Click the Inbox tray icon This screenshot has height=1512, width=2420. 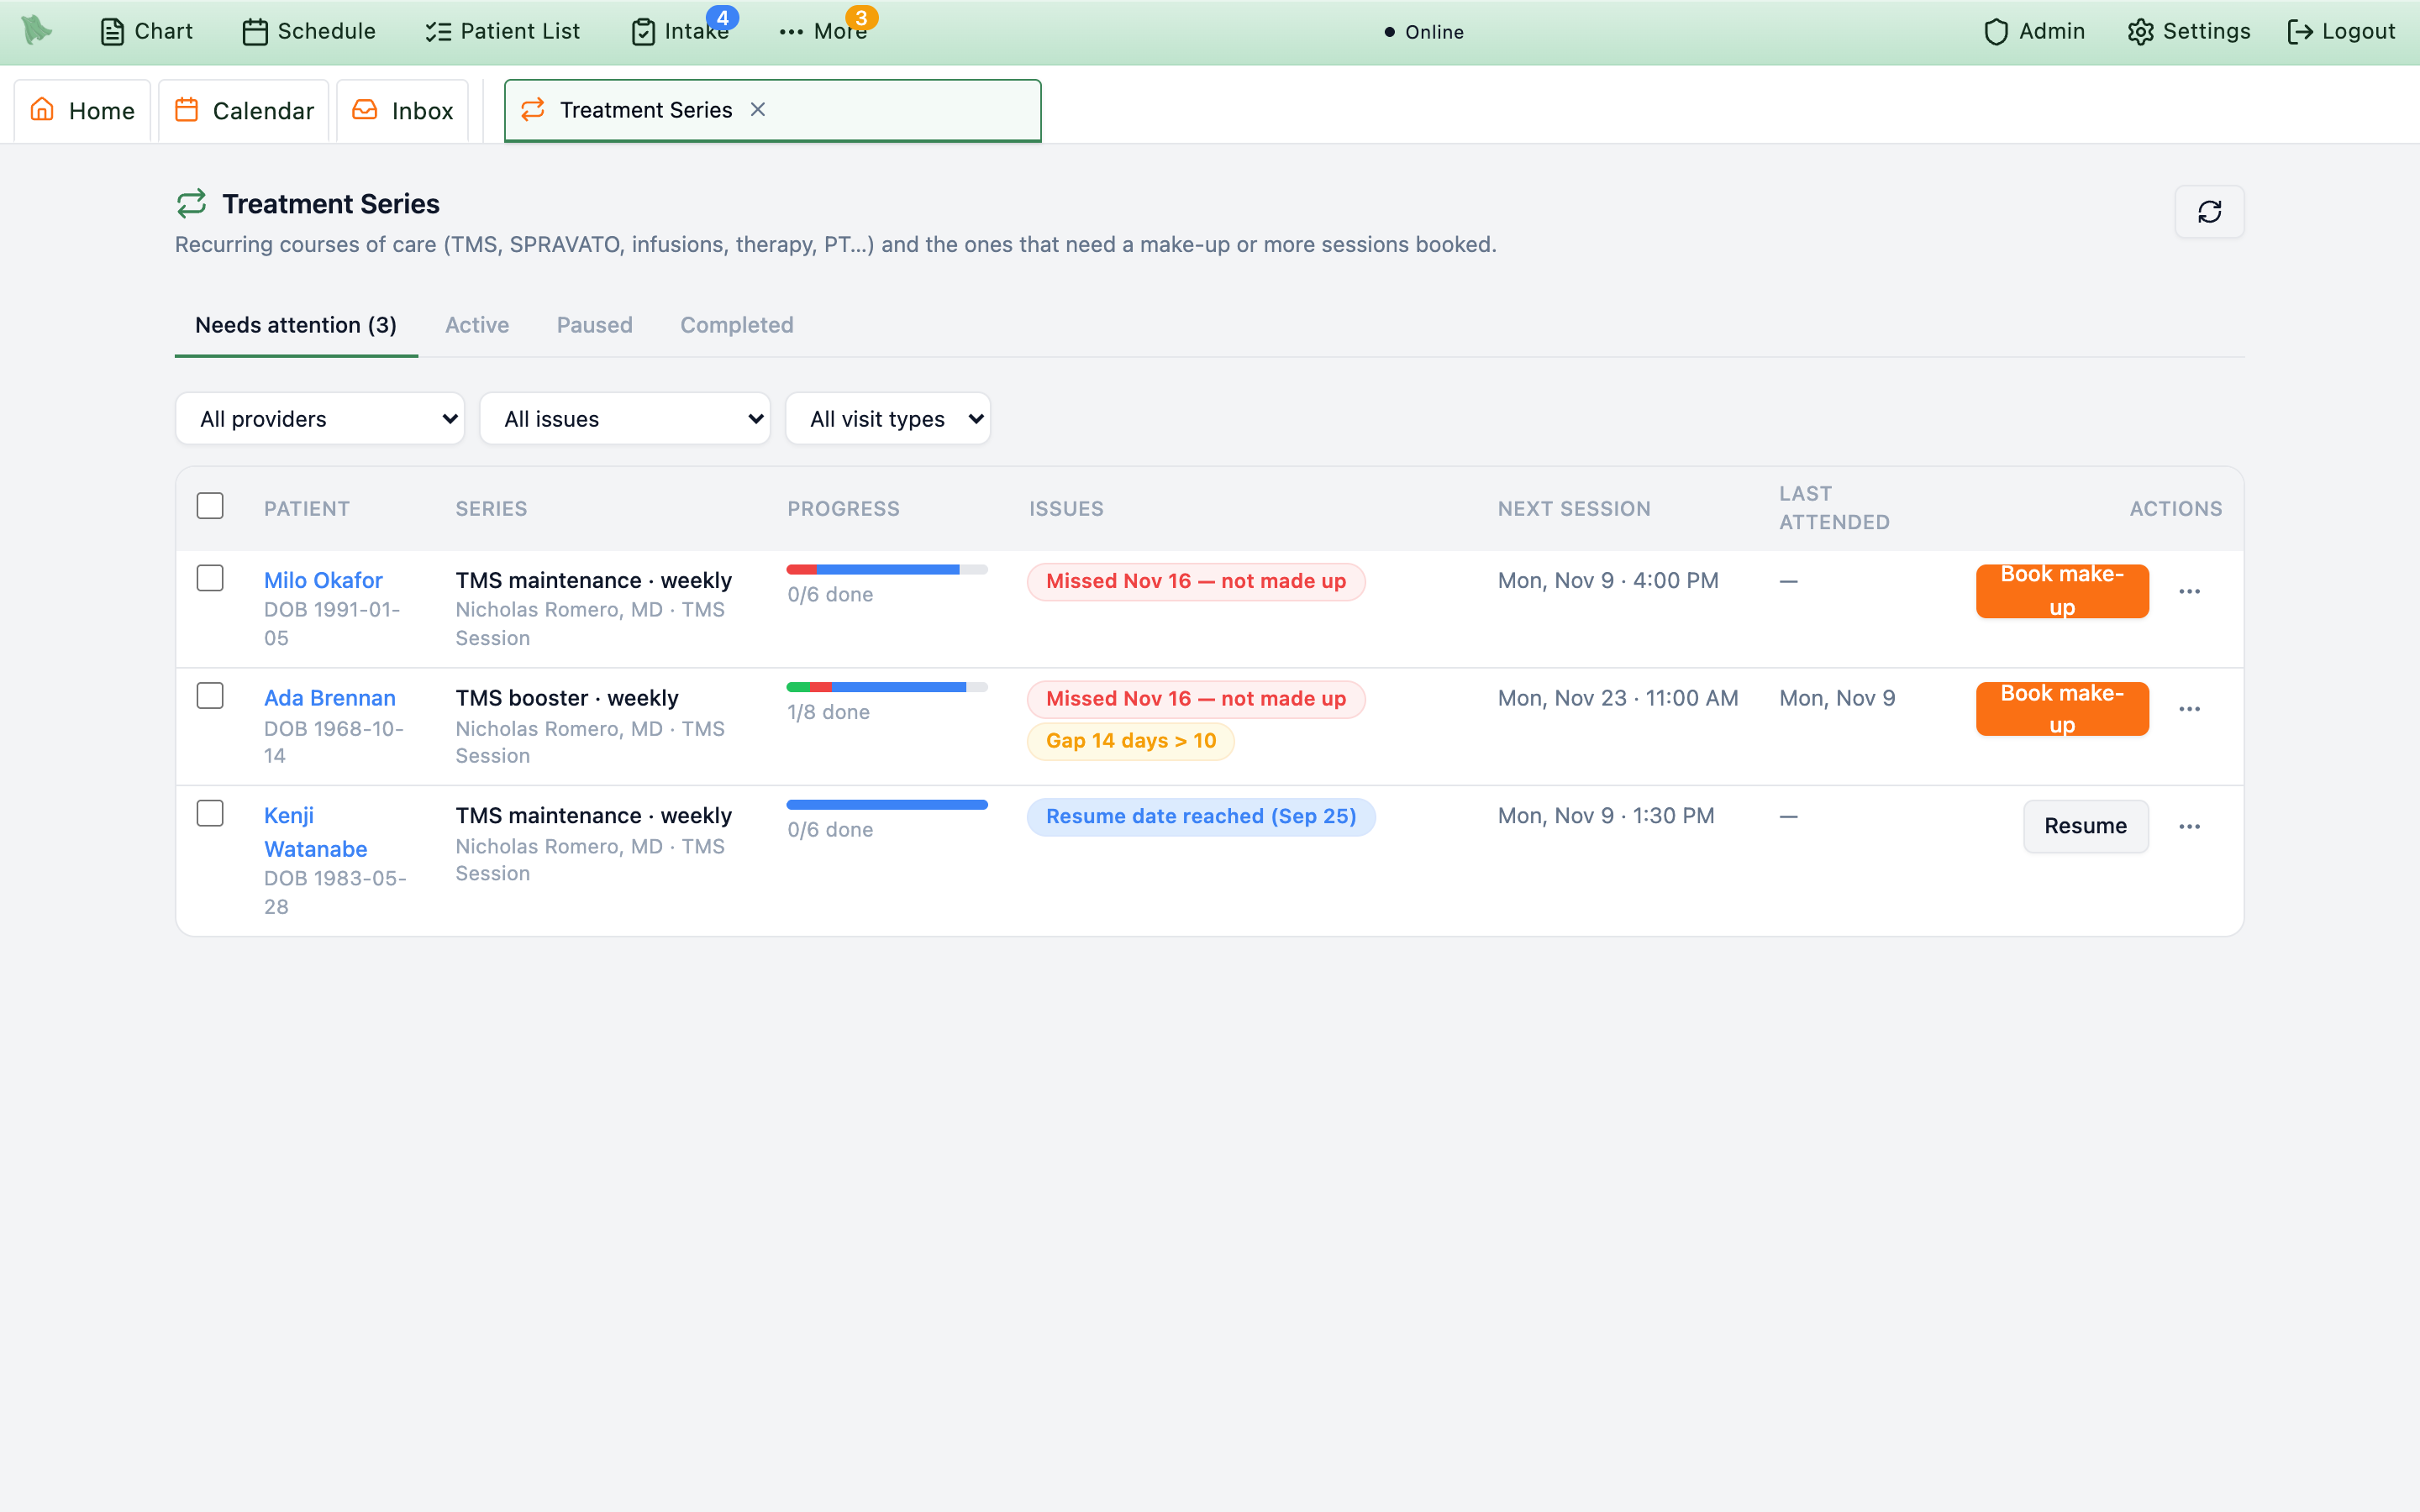pos(365,109)
